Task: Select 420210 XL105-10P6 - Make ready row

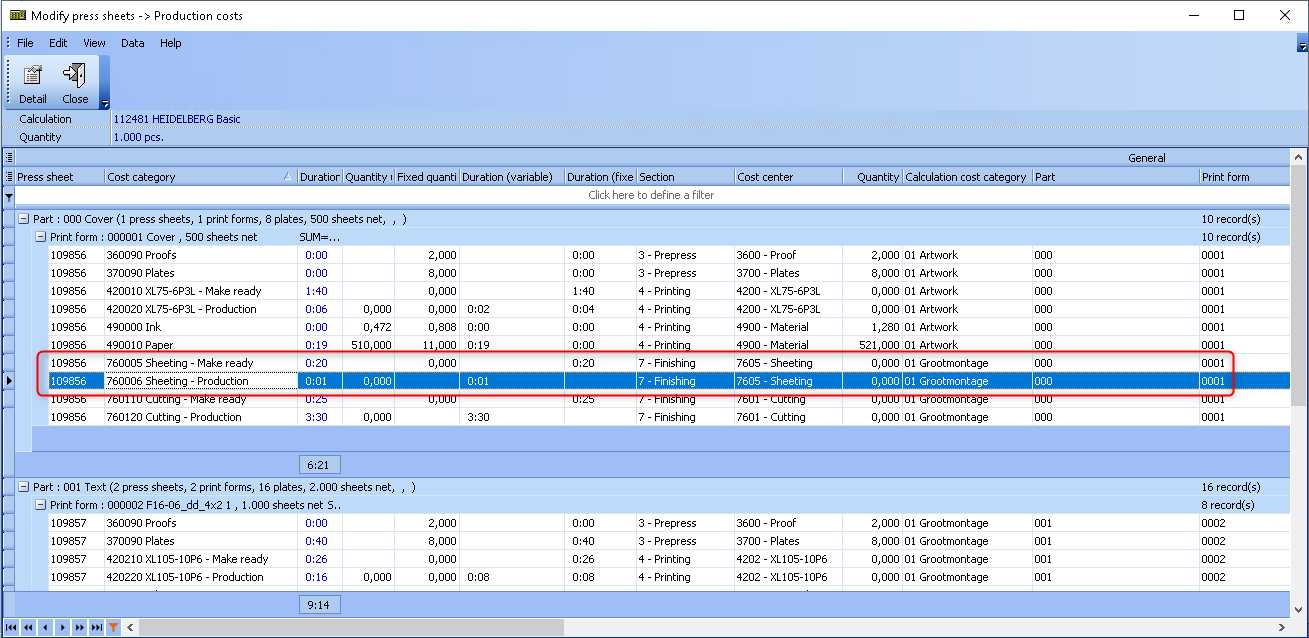Action: click(668, 559)
